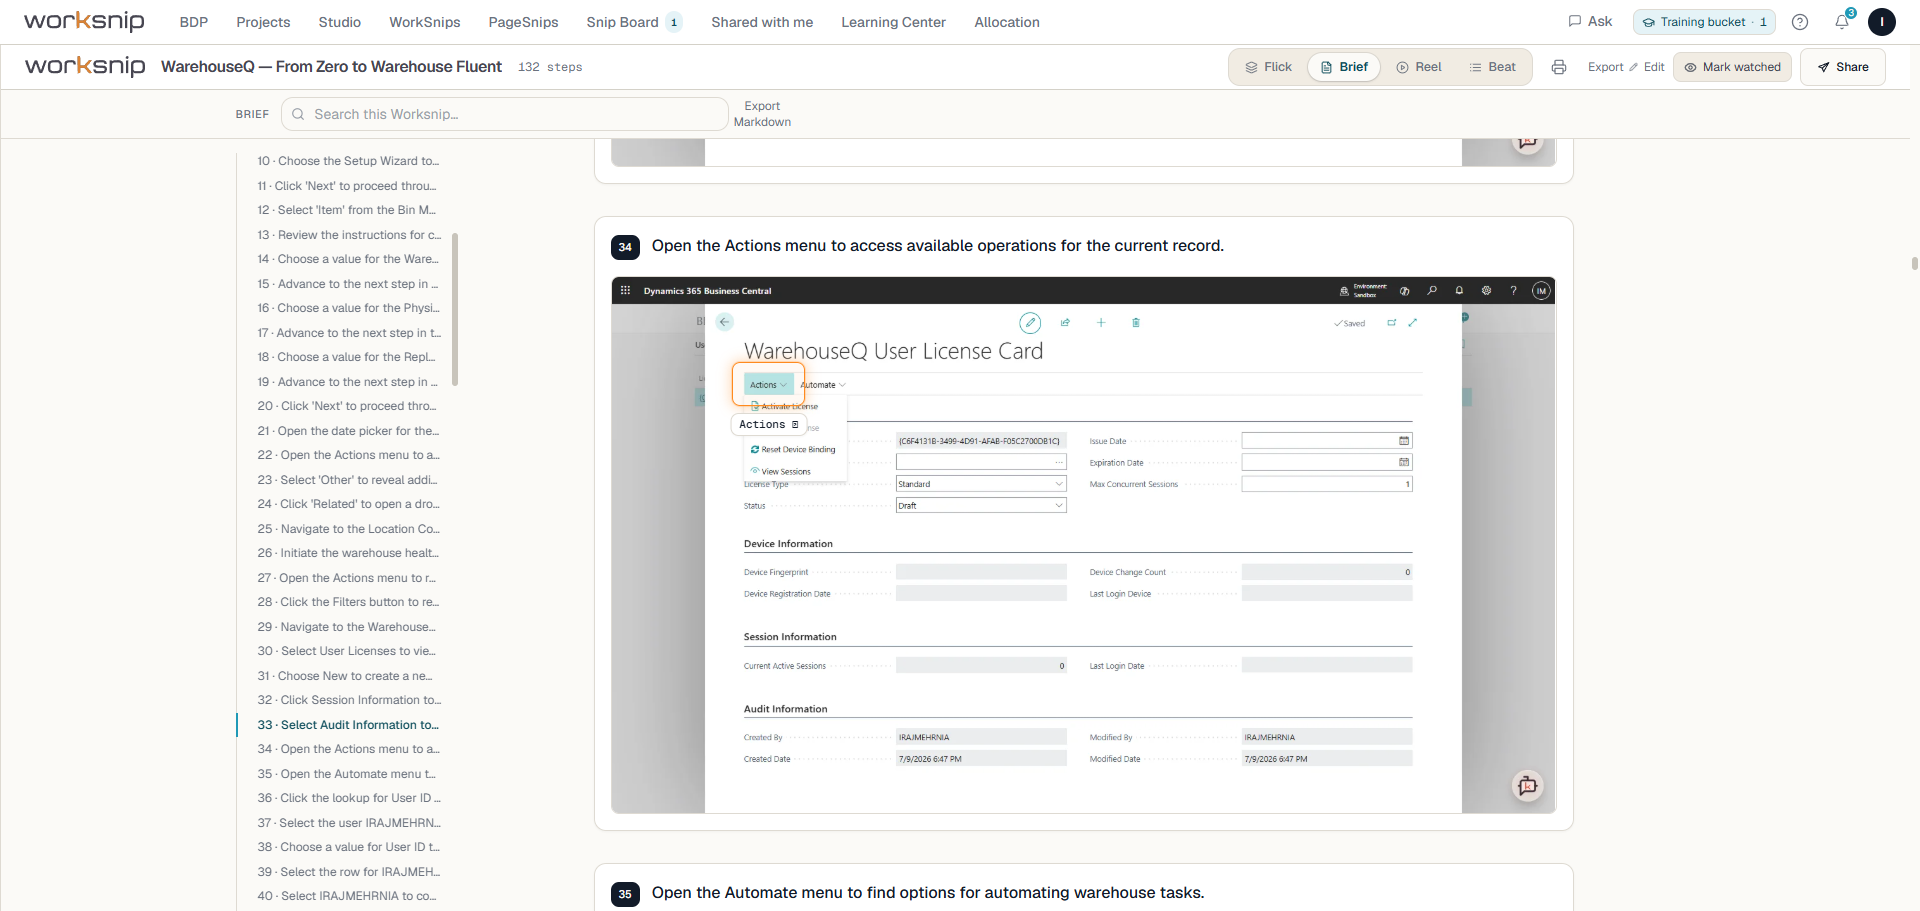Click the open-in-new-window icon in the card
This screenshot has height=911, width=1920.
click(x=1391, y=323)
